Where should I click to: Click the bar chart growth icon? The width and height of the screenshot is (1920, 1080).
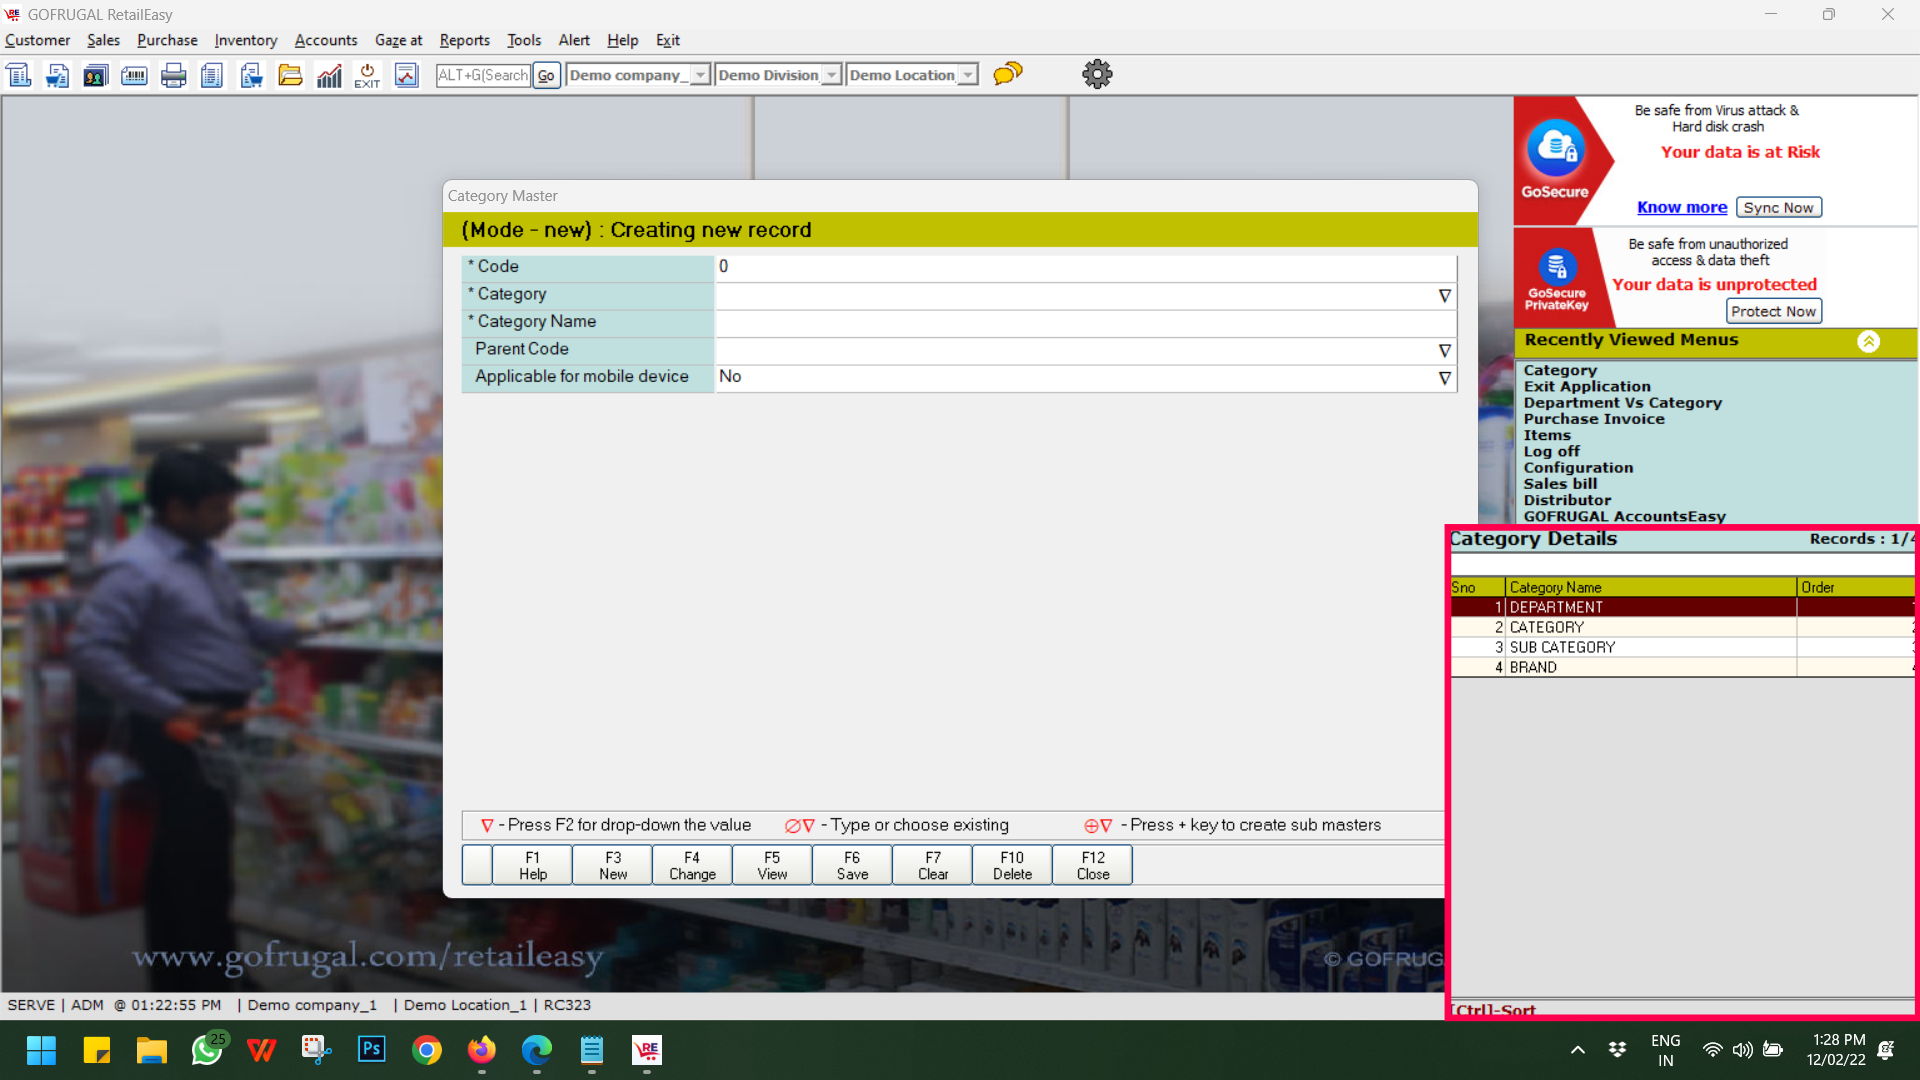pyautogui.click(x=329, y=75)
